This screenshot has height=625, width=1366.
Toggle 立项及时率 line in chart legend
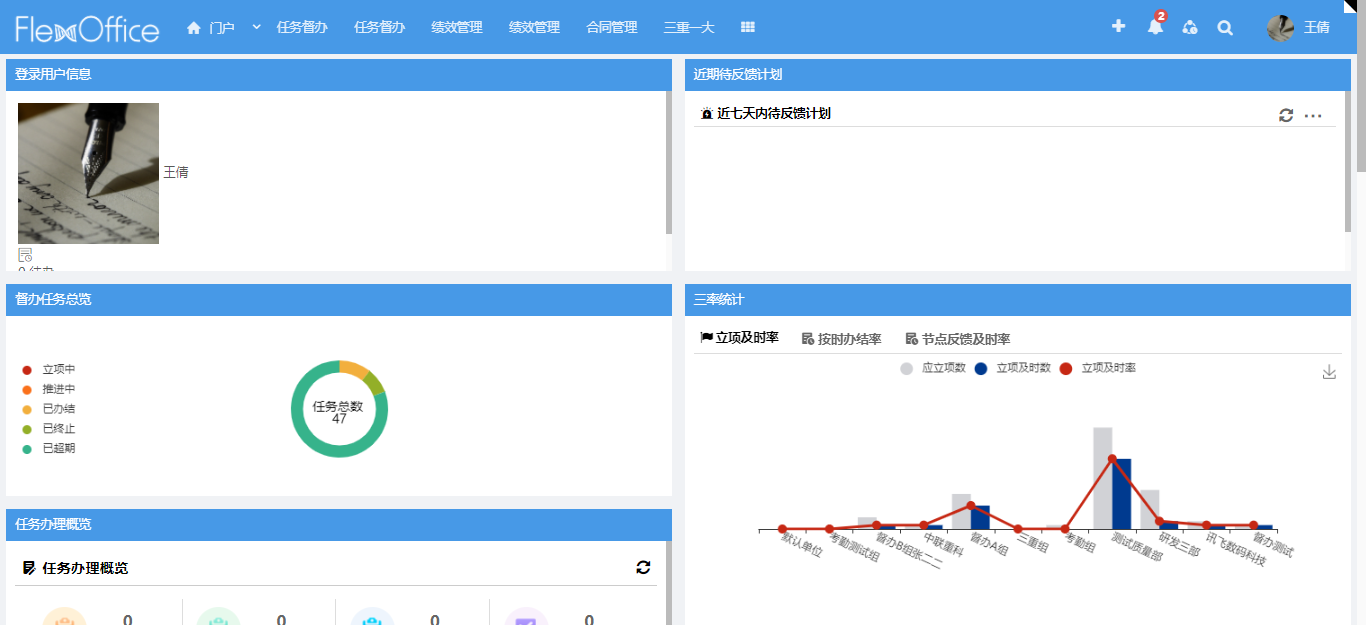pos(1097,368)
